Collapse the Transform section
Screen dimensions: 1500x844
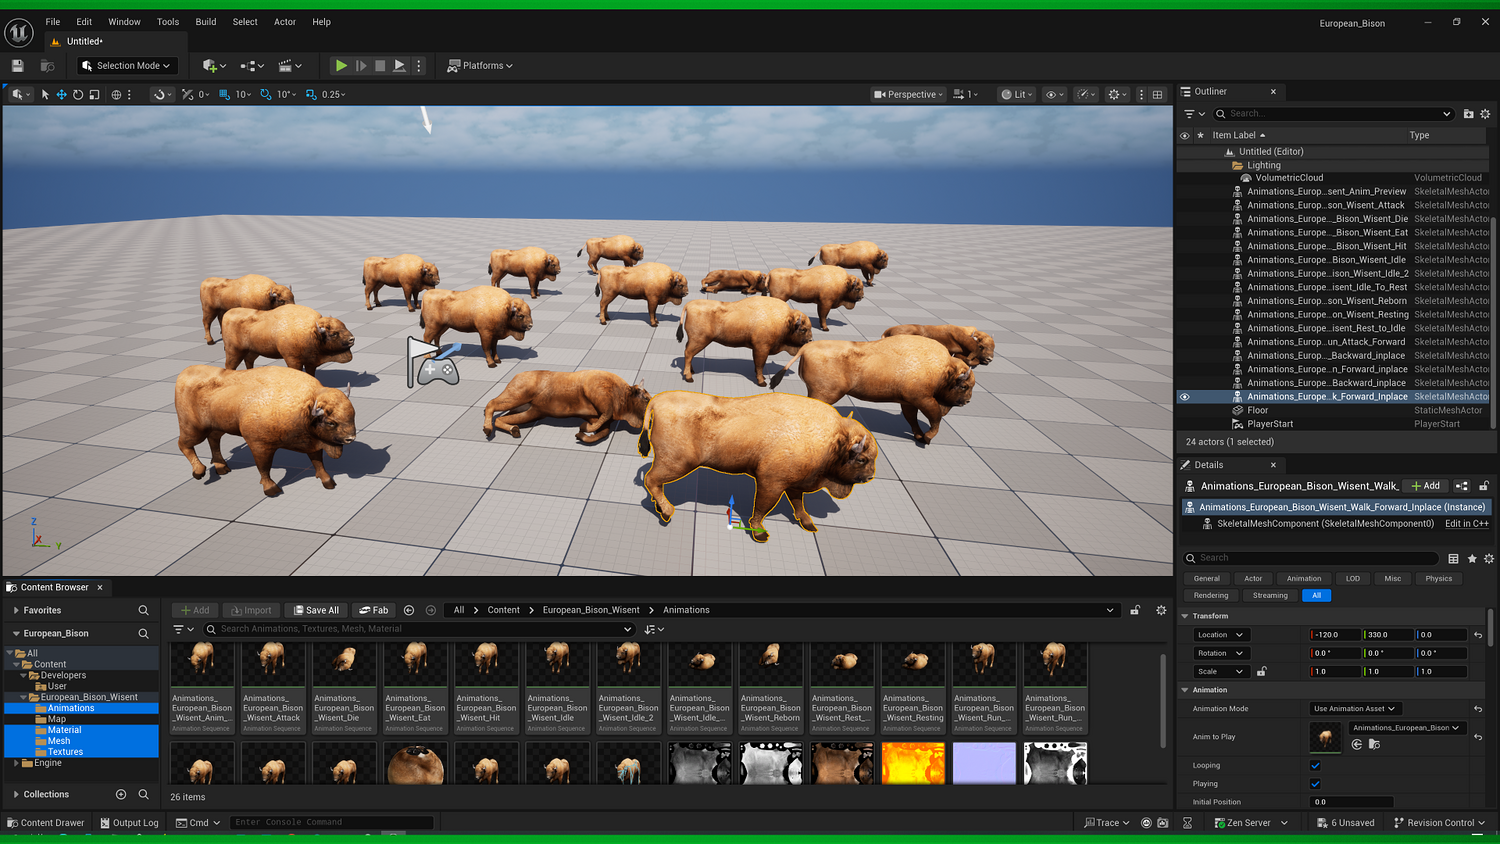click(x=1185, y=617)
